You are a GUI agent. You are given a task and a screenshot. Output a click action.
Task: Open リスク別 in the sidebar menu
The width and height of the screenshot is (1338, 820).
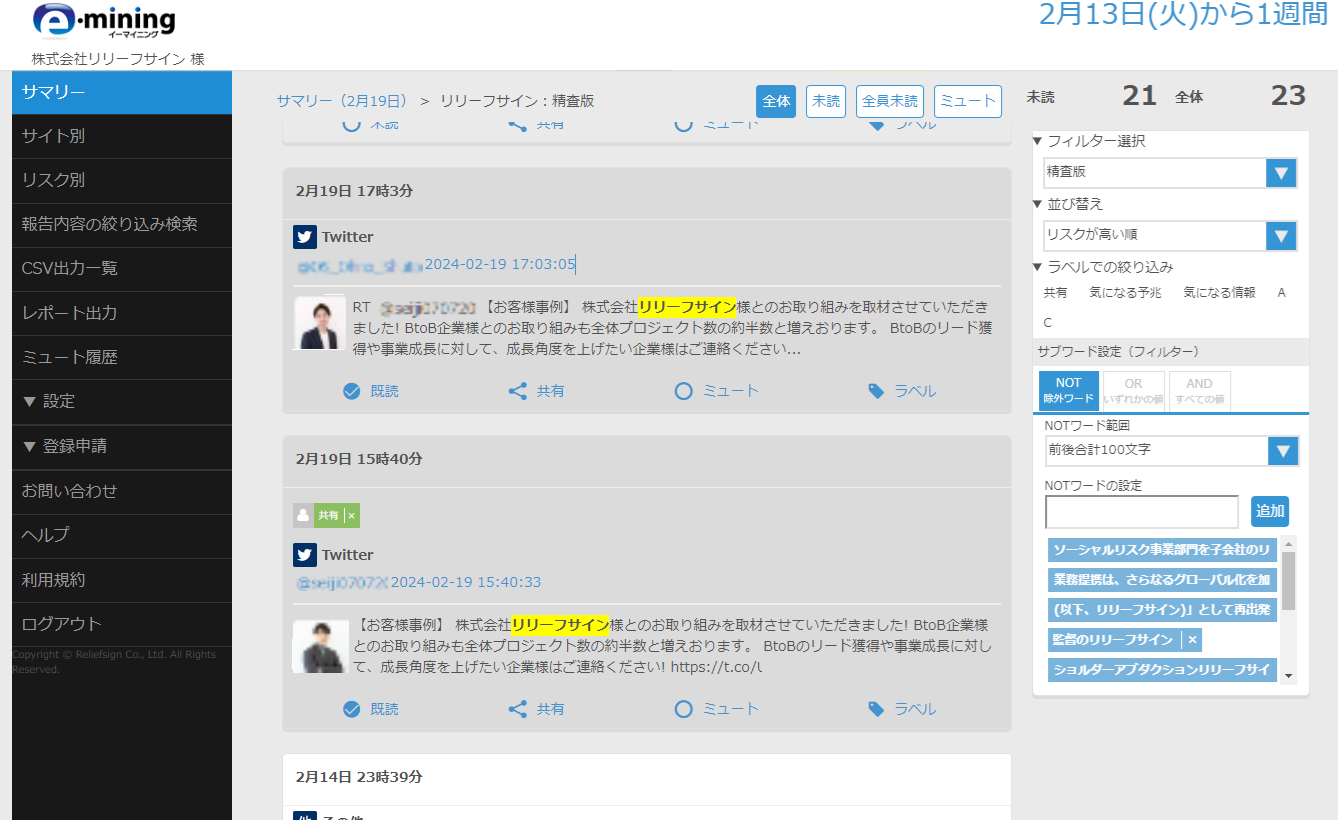pos(60,180)
